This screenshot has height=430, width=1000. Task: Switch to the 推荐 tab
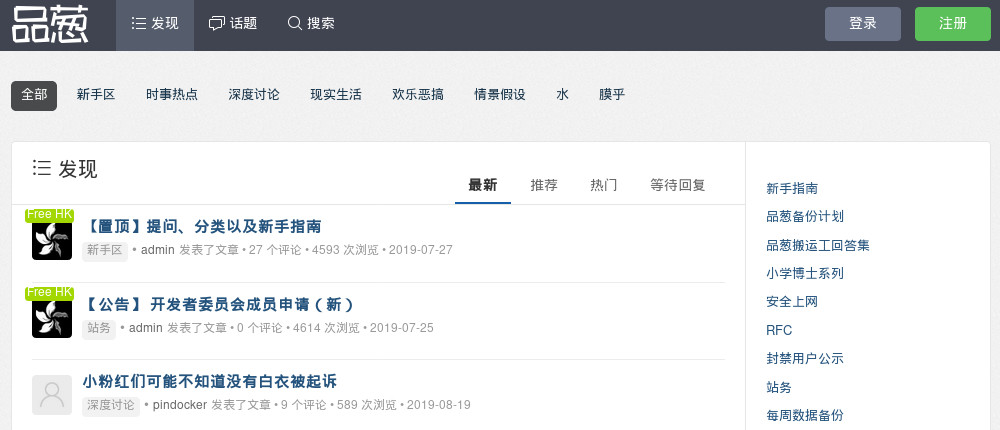click(x=544, y=186)
